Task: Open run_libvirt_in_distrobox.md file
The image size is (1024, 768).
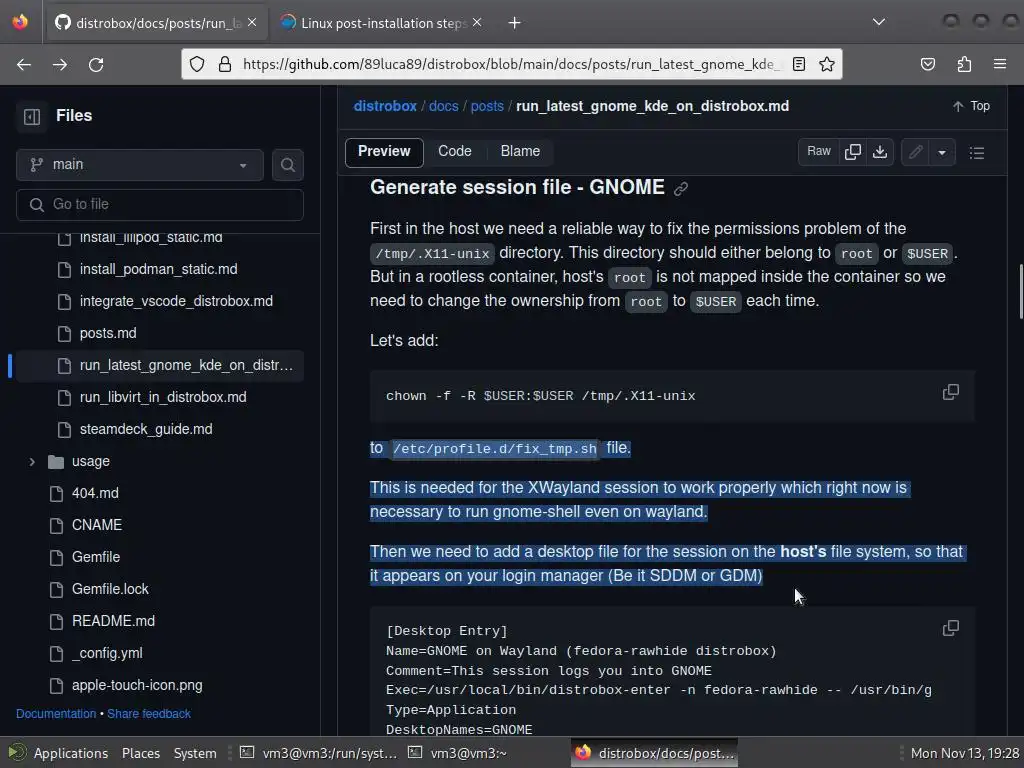Action: pyautogui.click(x=163, y=397)
